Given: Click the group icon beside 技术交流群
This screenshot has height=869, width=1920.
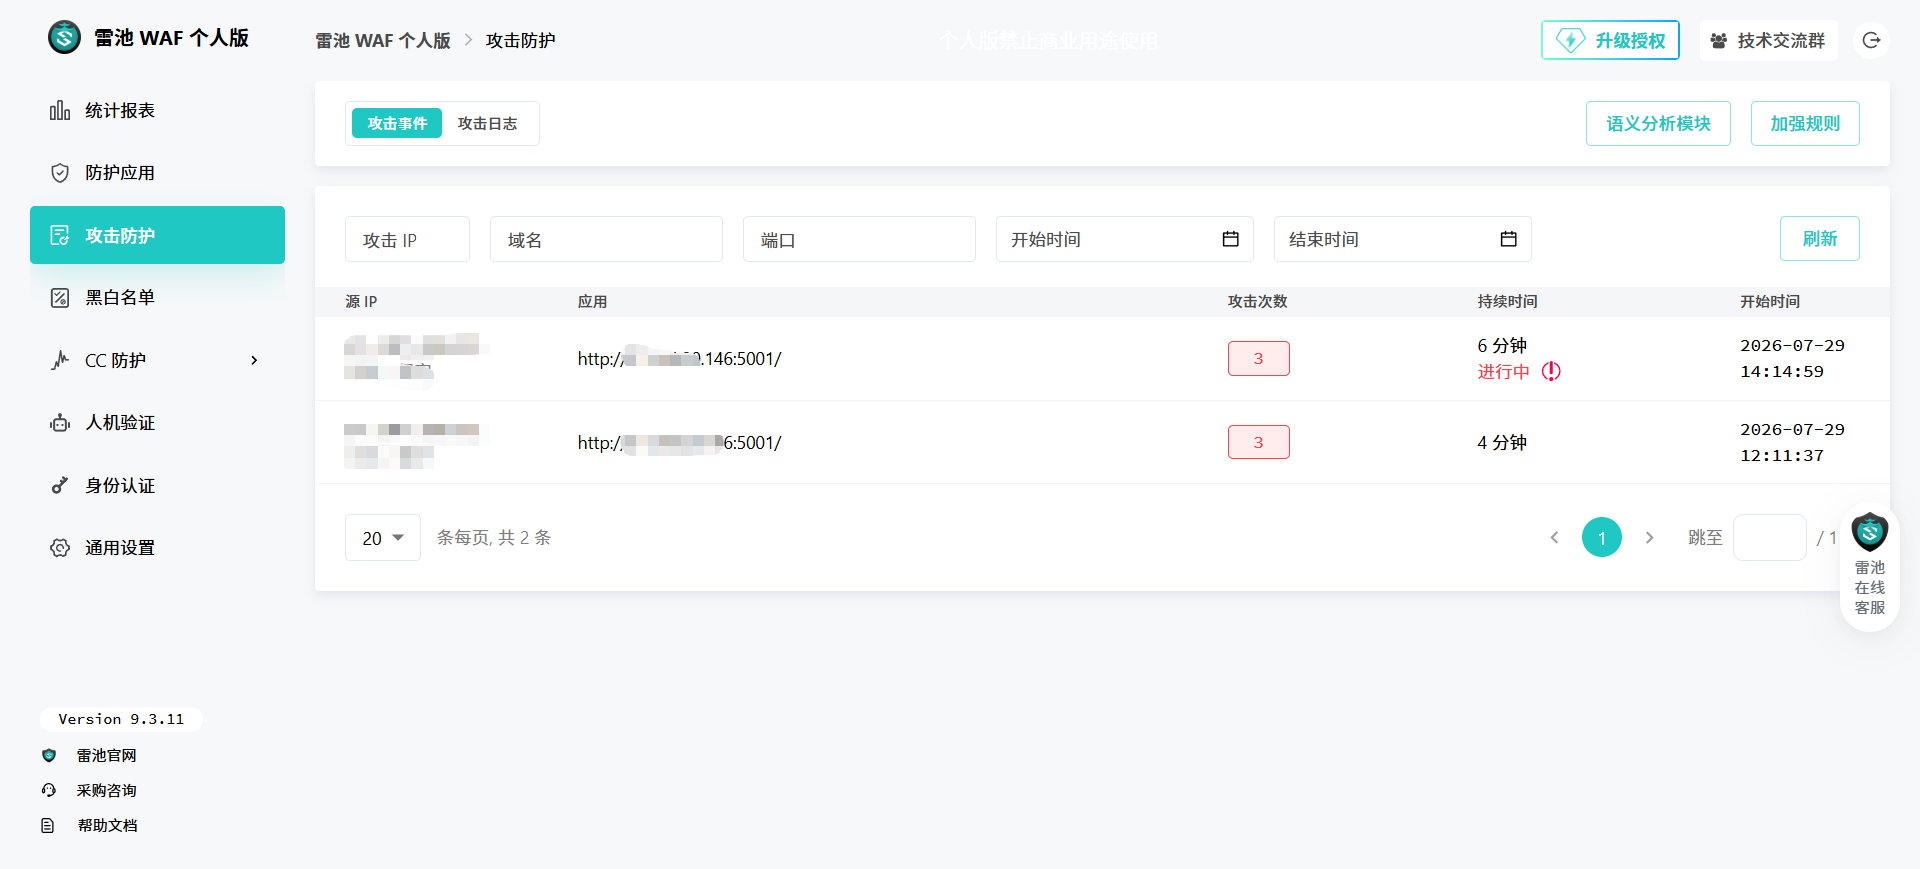Looking at the screenshot, I should tap(1719, 41).
